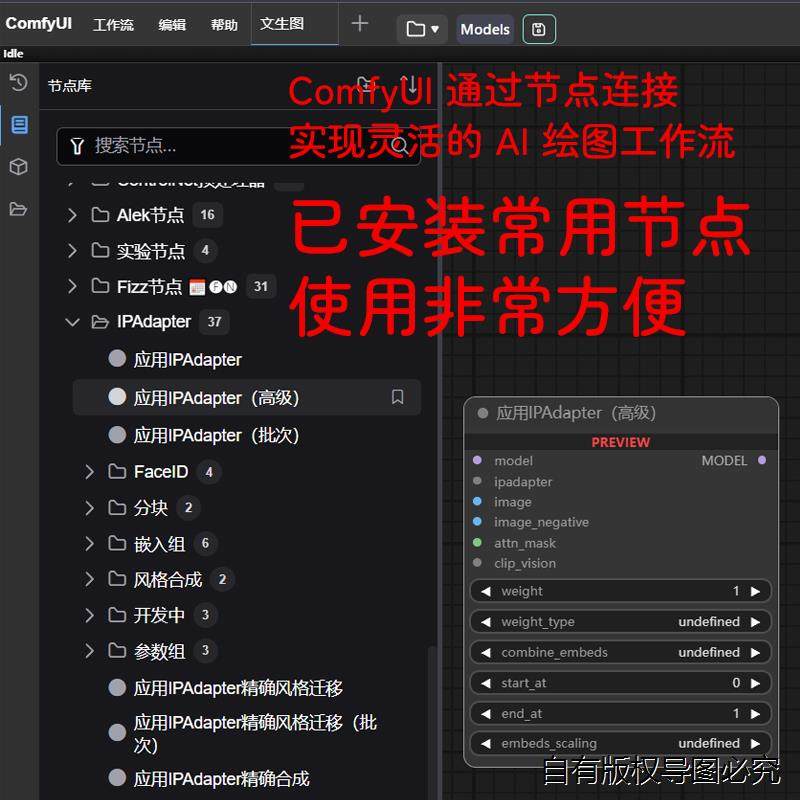The width and height of the screenshot is (800, 800).
Task: Select the 应用IPAdapter (批次) node
Action: click(x=246, y=435)
